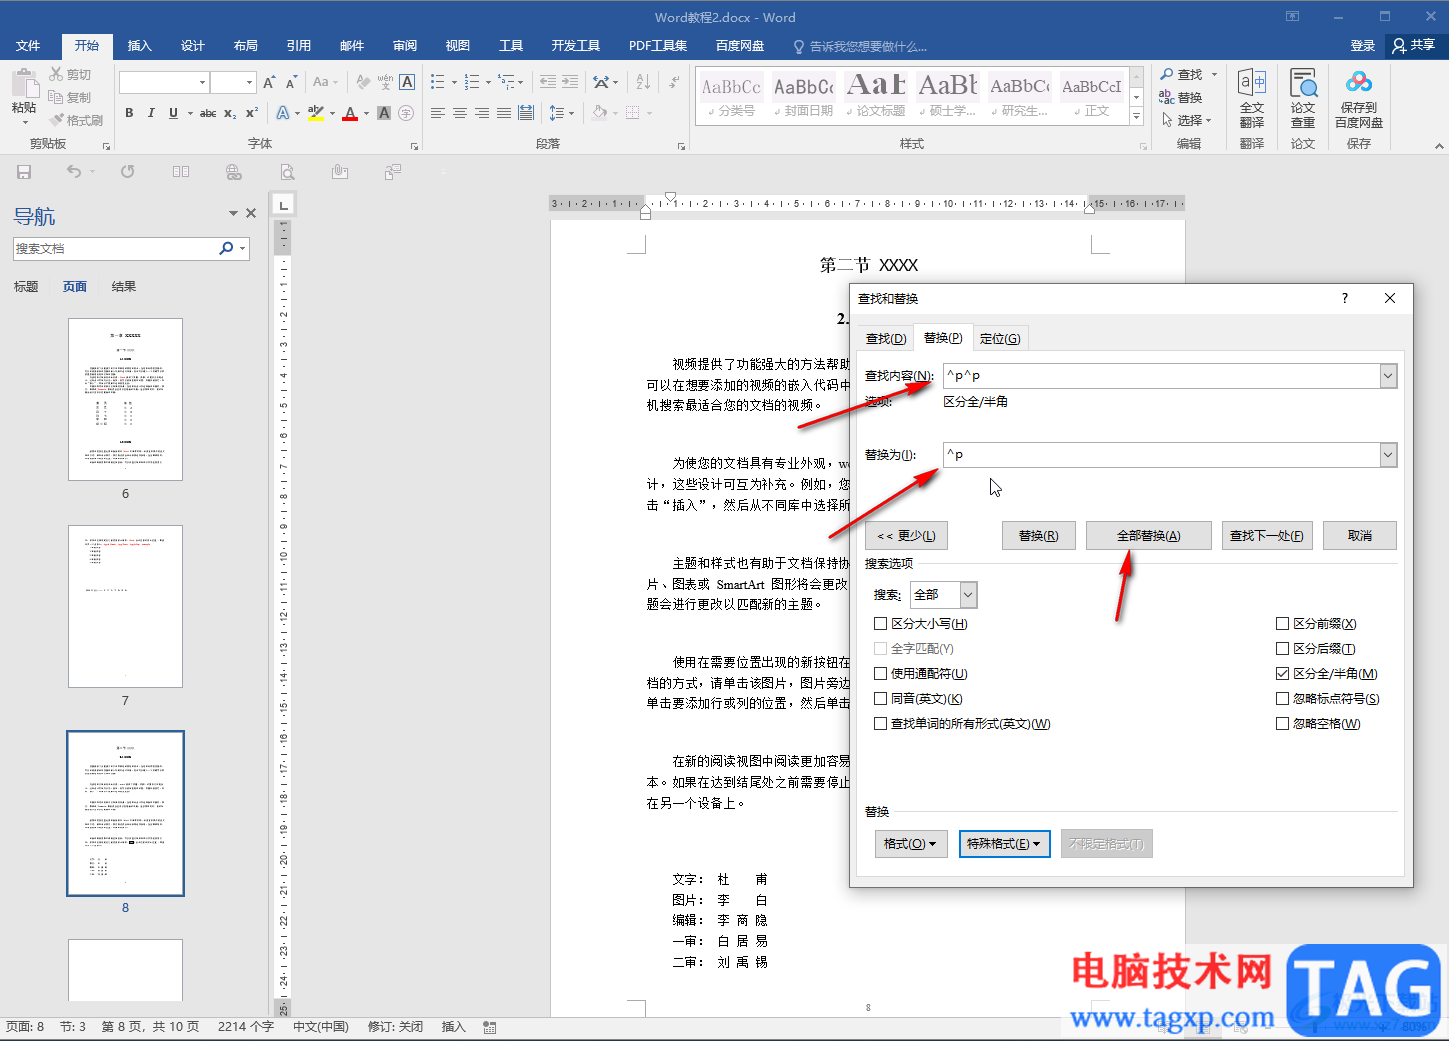Select page 6 thumbnail

[125, 399]
